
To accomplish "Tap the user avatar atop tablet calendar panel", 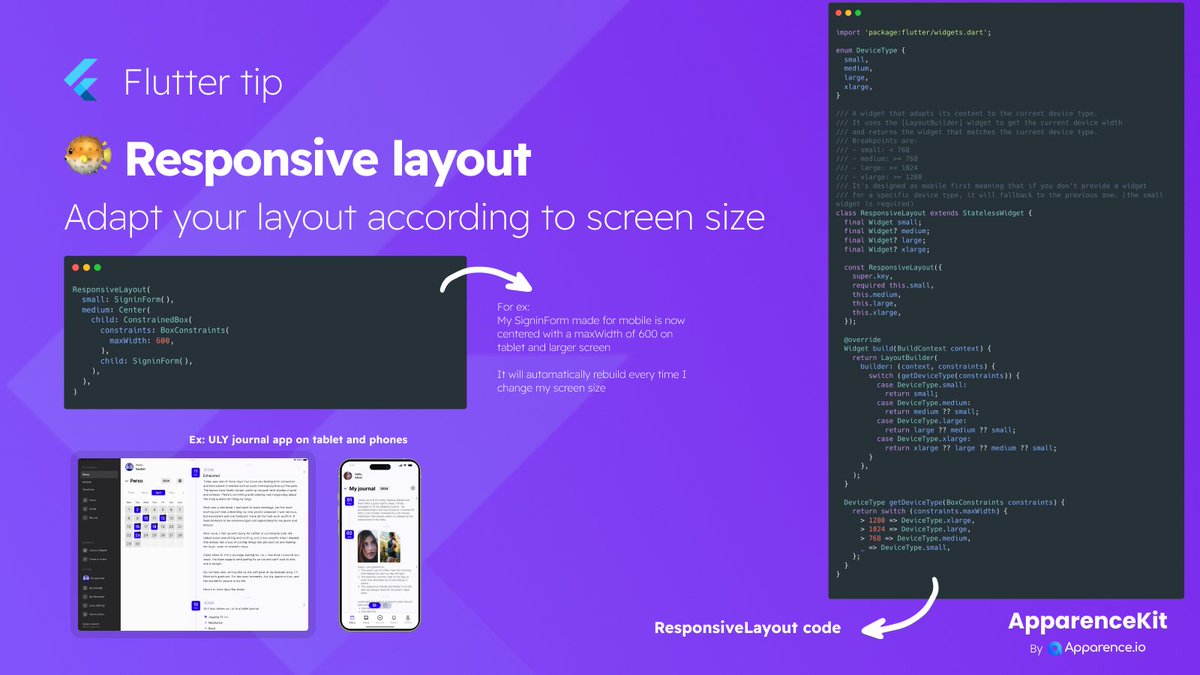I will [x=129, y=467].
